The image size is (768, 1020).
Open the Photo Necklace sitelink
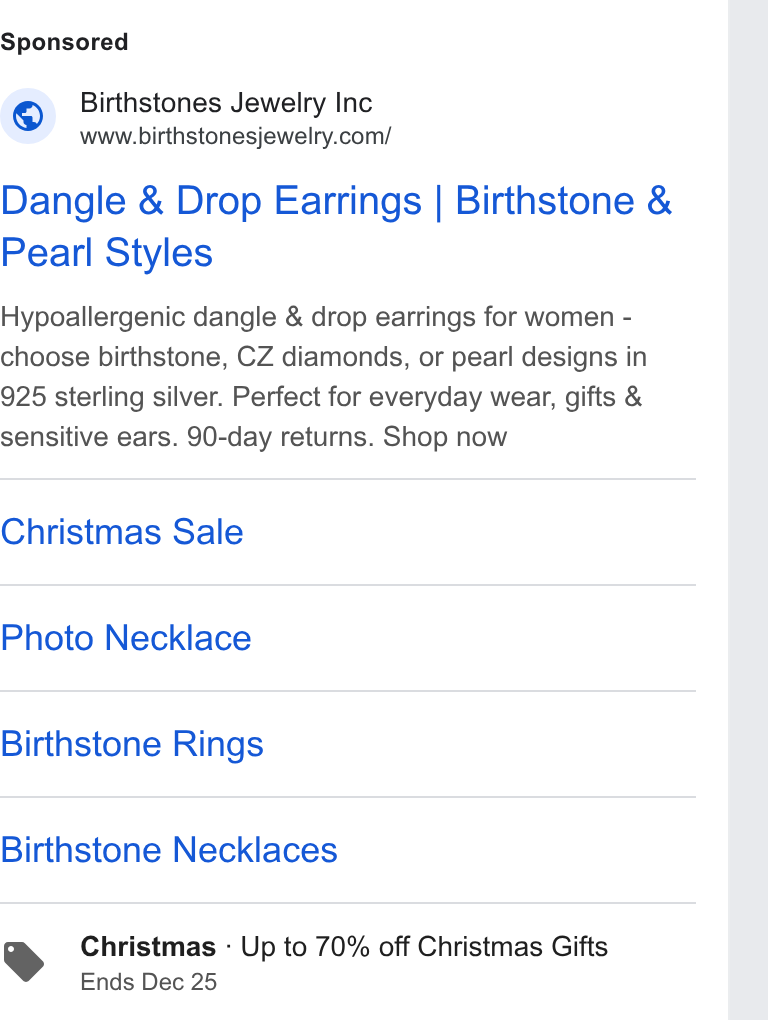point(126,638)
